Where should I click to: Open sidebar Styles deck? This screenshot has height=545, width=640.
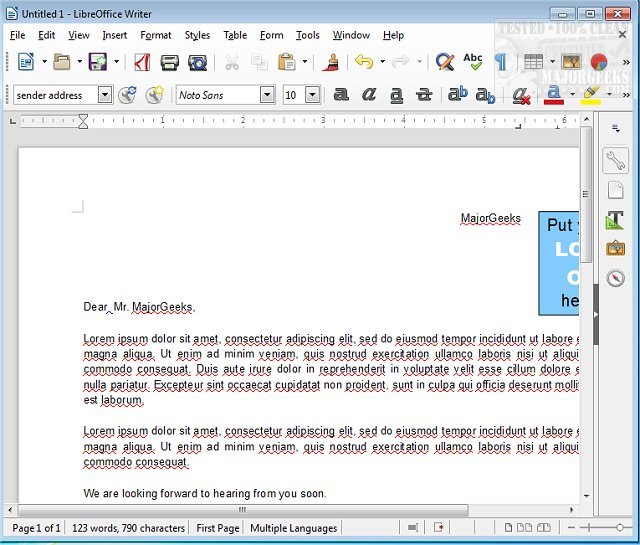pyautogui.click(x=615, y=220)
